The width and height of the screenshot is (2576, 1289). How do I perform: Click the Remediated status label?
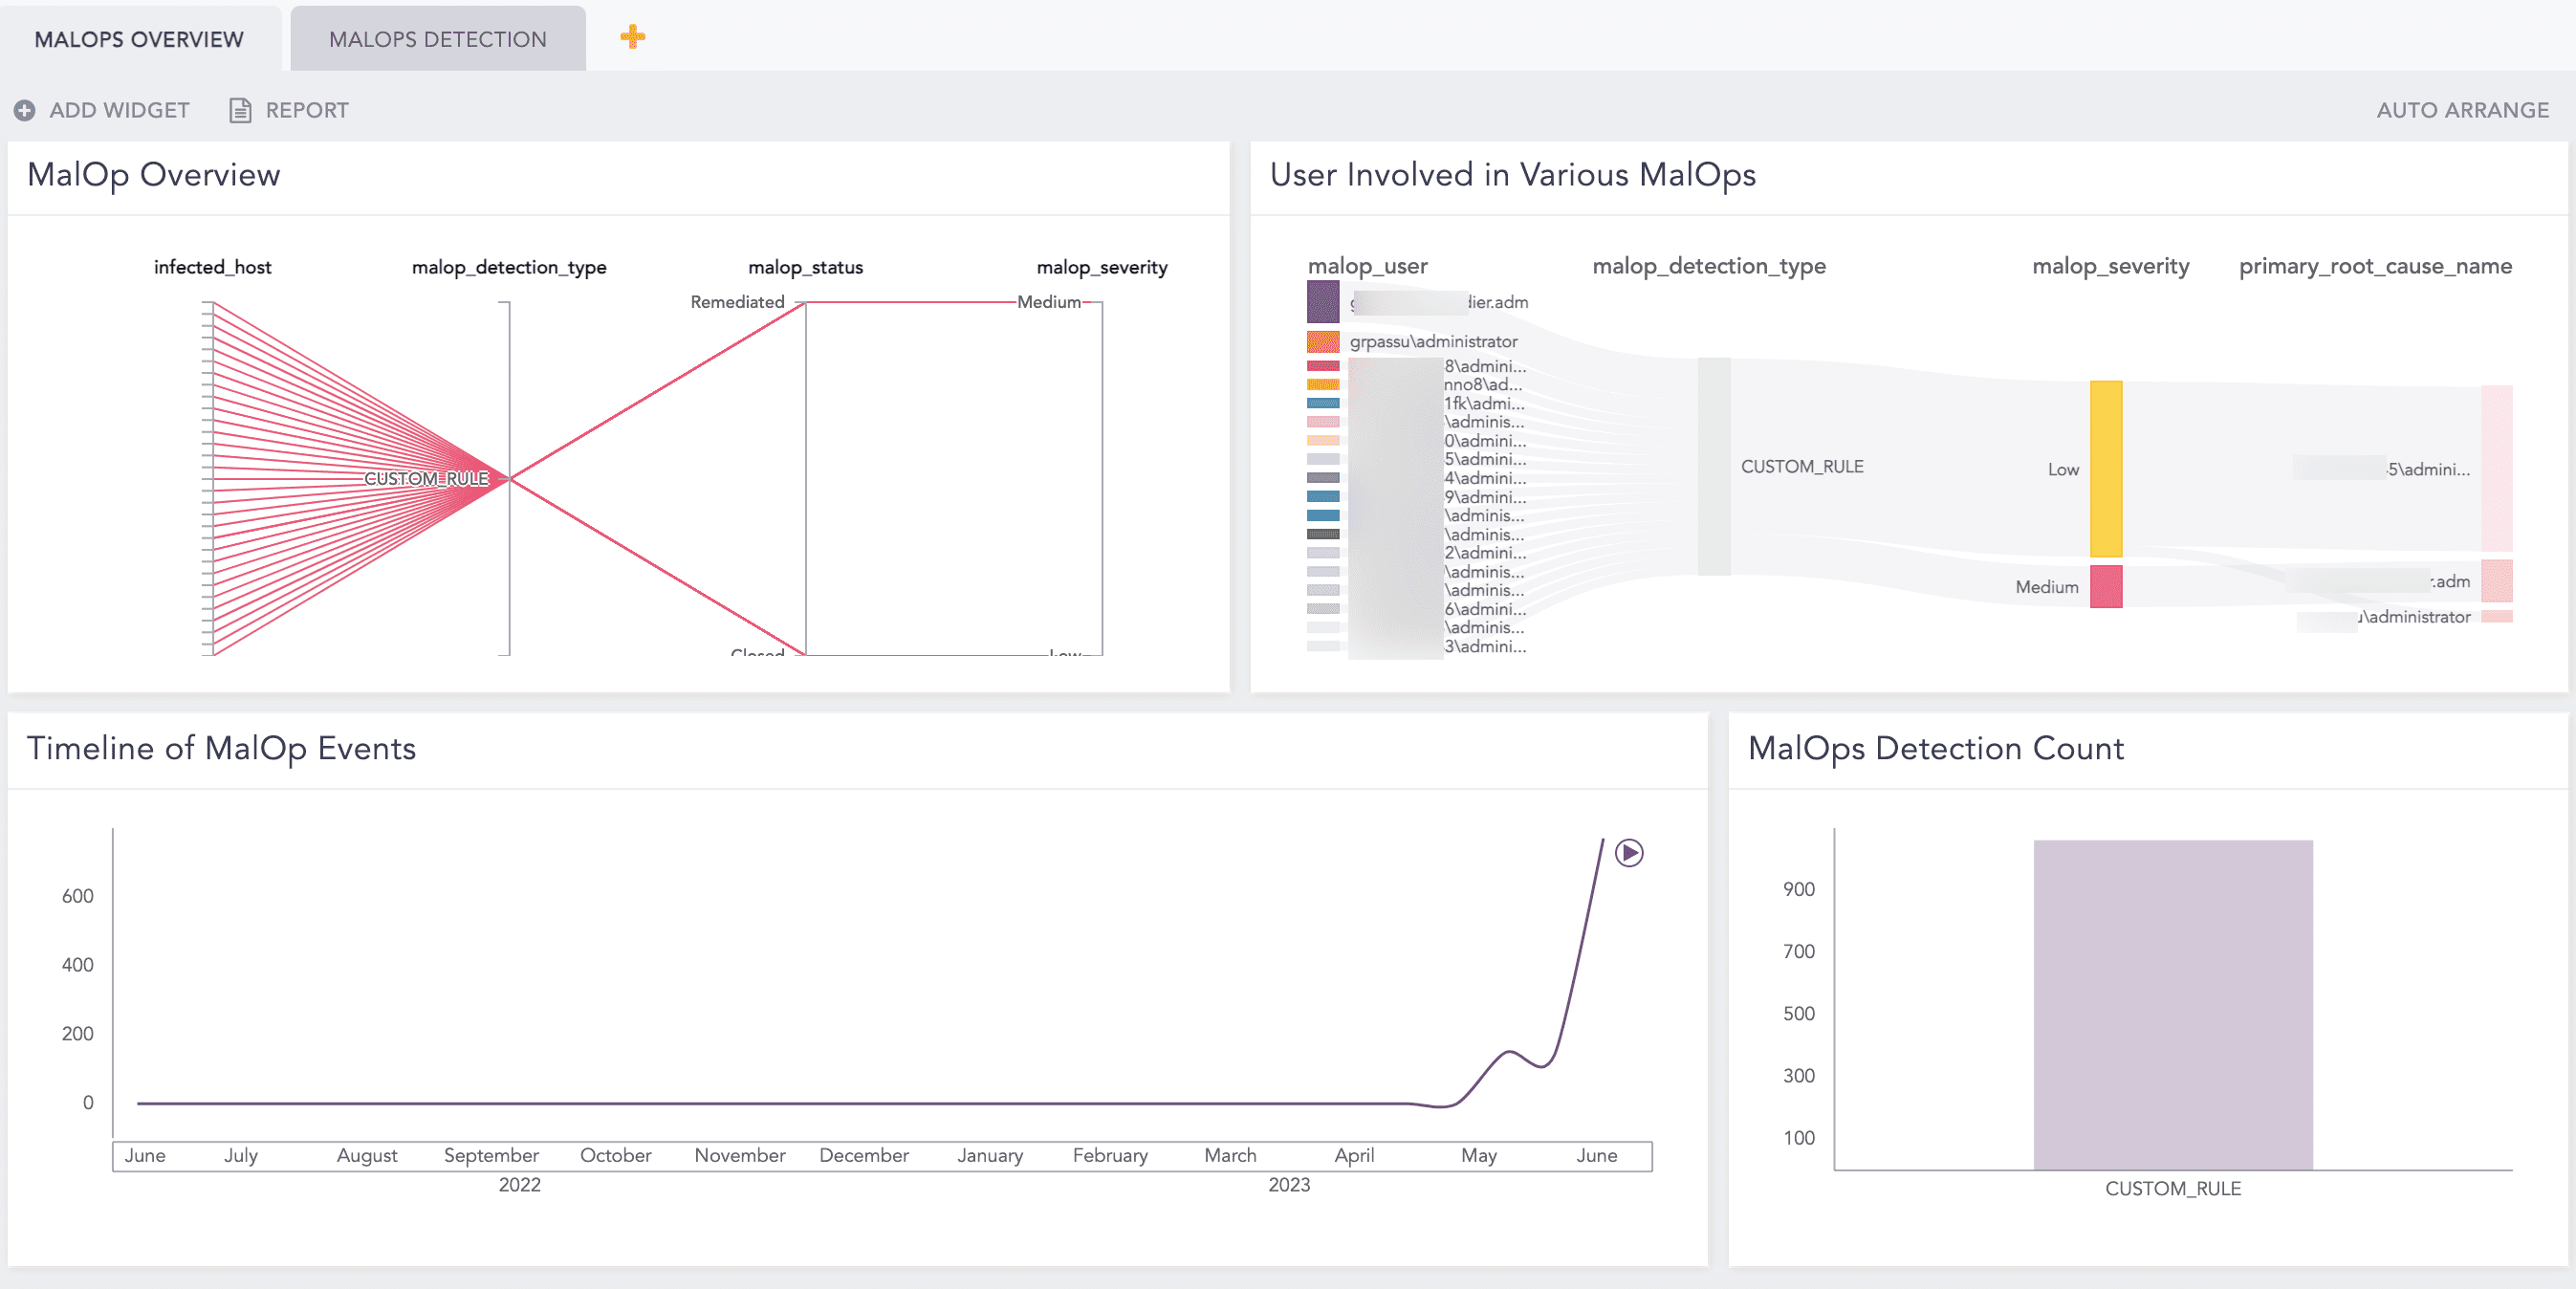tap(737, 301)
